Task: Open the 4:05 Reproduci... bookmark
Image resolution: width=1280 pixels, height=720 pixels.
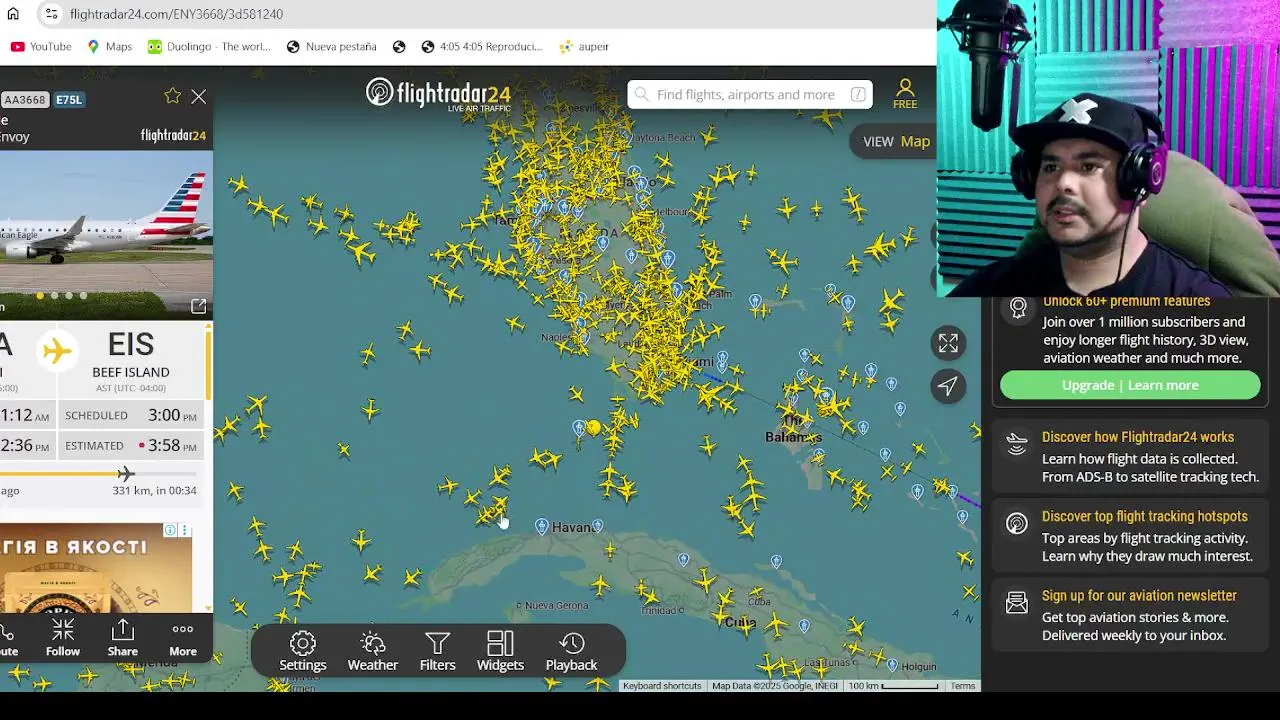Action: tap(481, 46)
